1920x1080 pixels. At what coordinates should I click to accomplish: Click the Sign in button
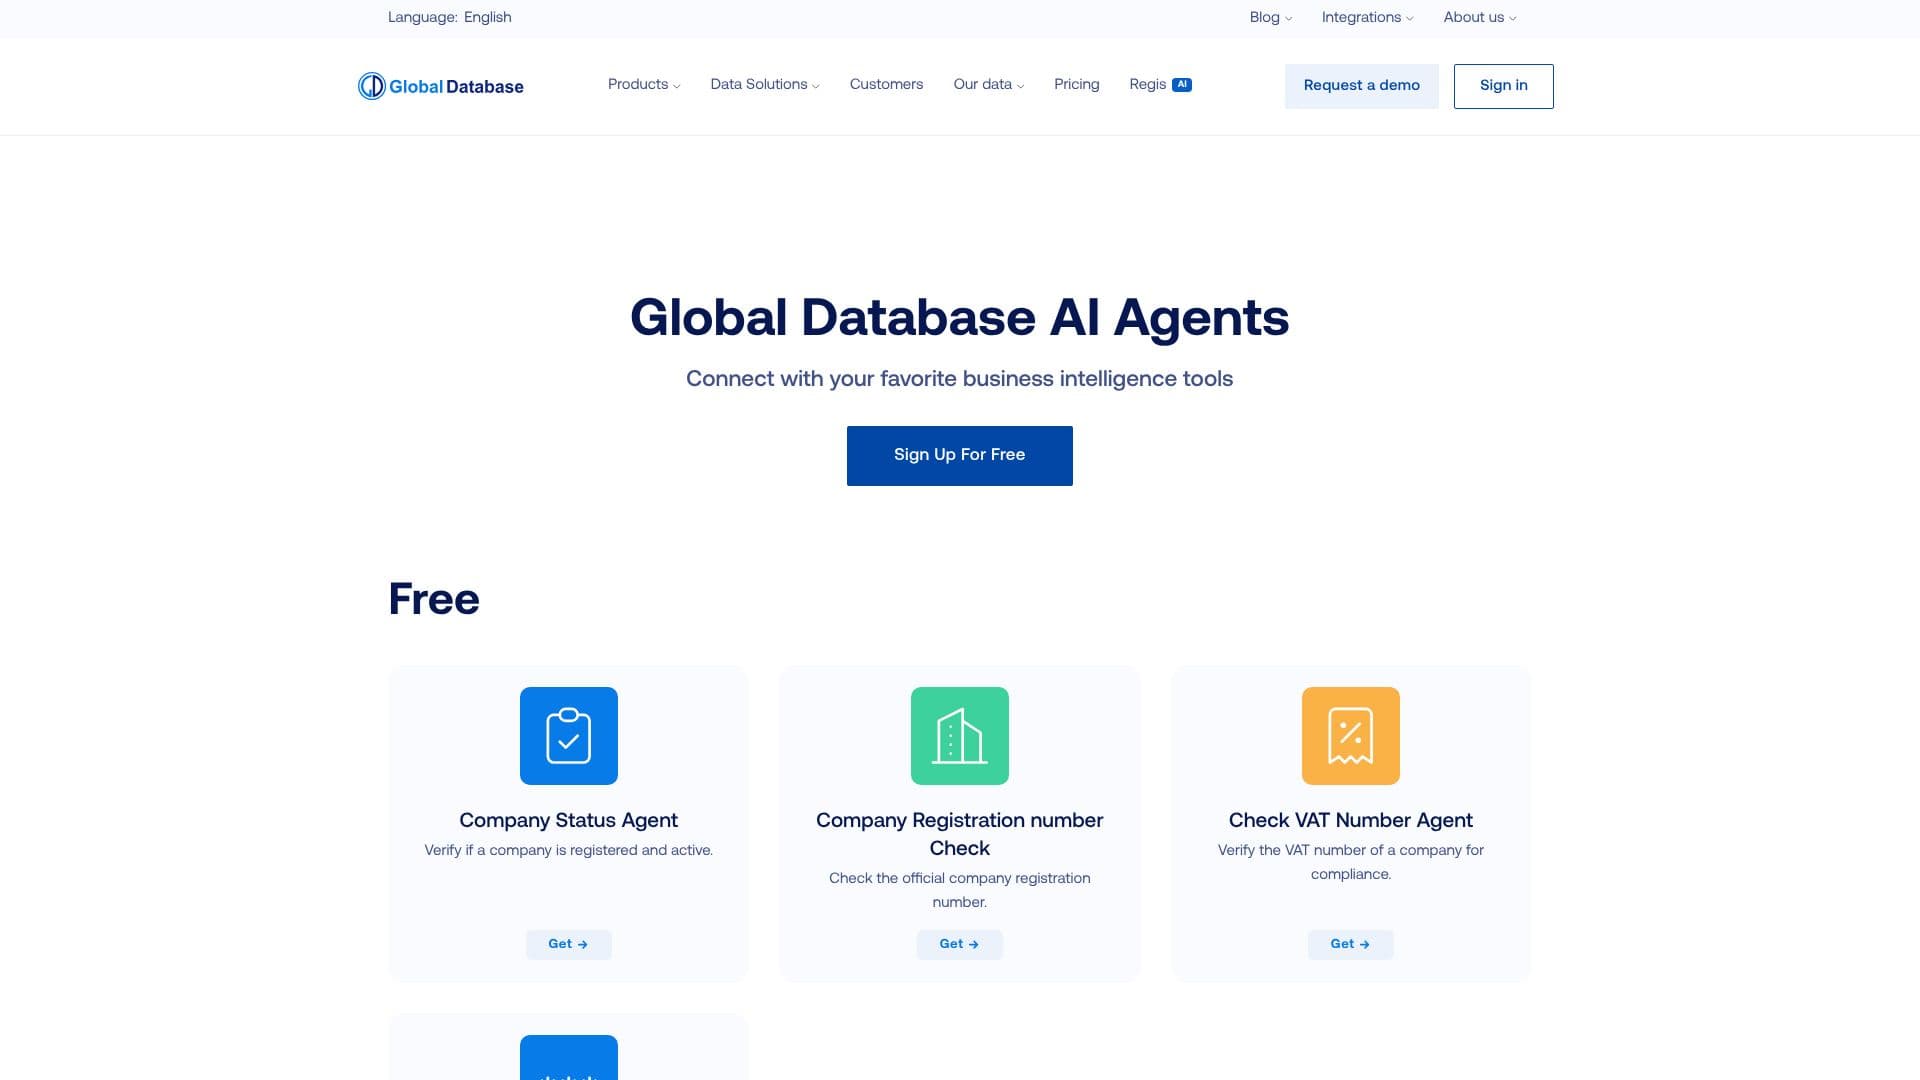1504,86
